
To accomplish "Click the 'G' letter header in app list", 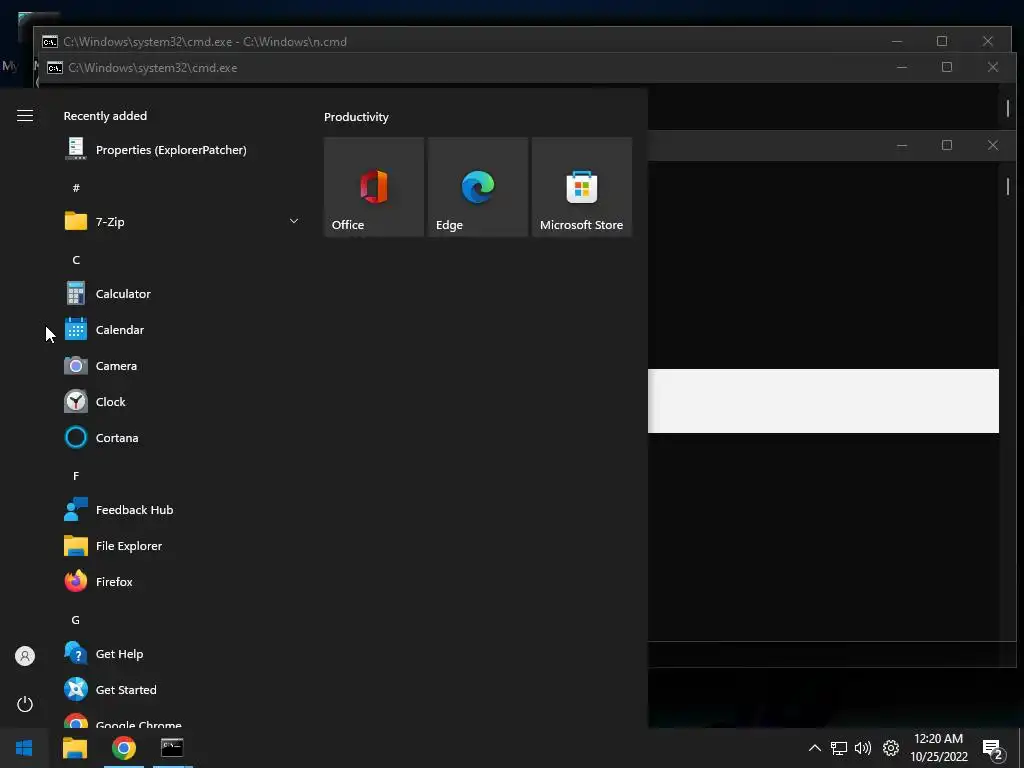I will pos(76,620).
